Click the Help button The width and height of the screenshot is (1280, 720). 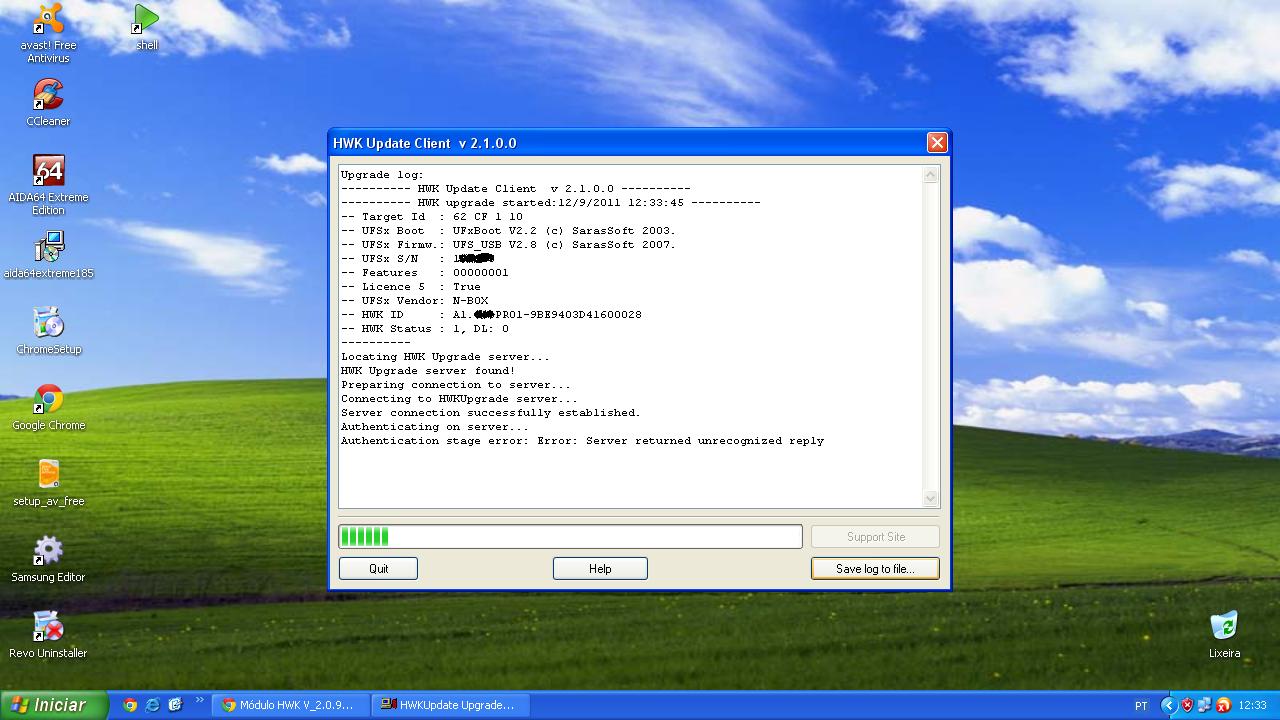[600, 569]
